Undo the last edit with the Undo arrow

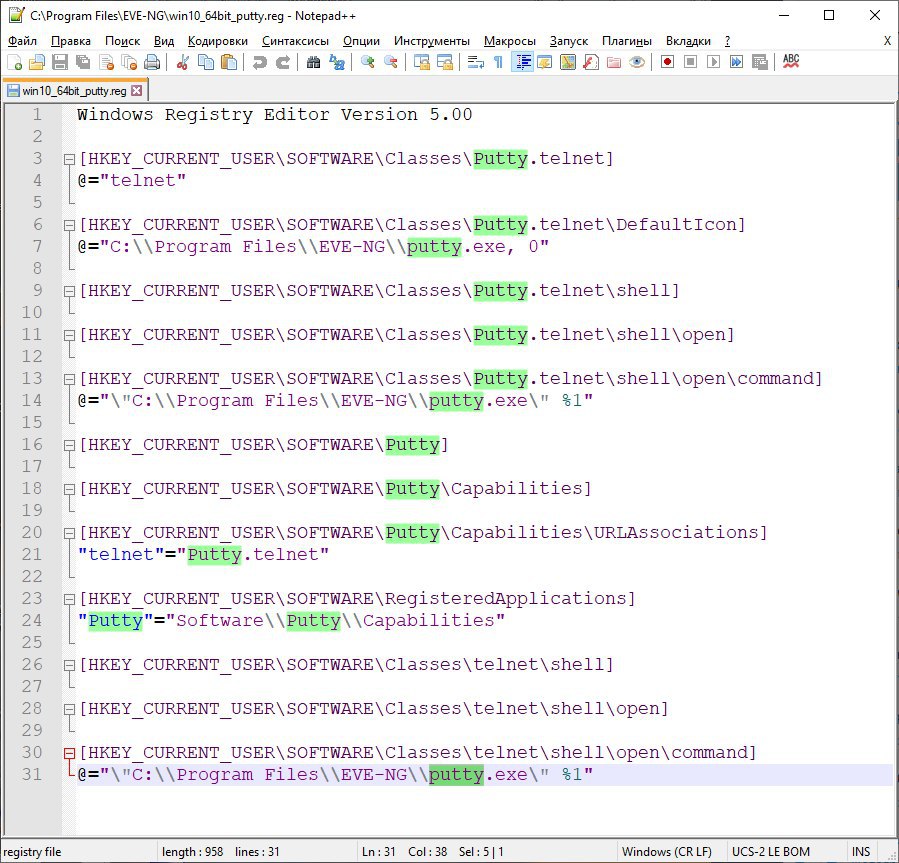[x=259, y=62]
